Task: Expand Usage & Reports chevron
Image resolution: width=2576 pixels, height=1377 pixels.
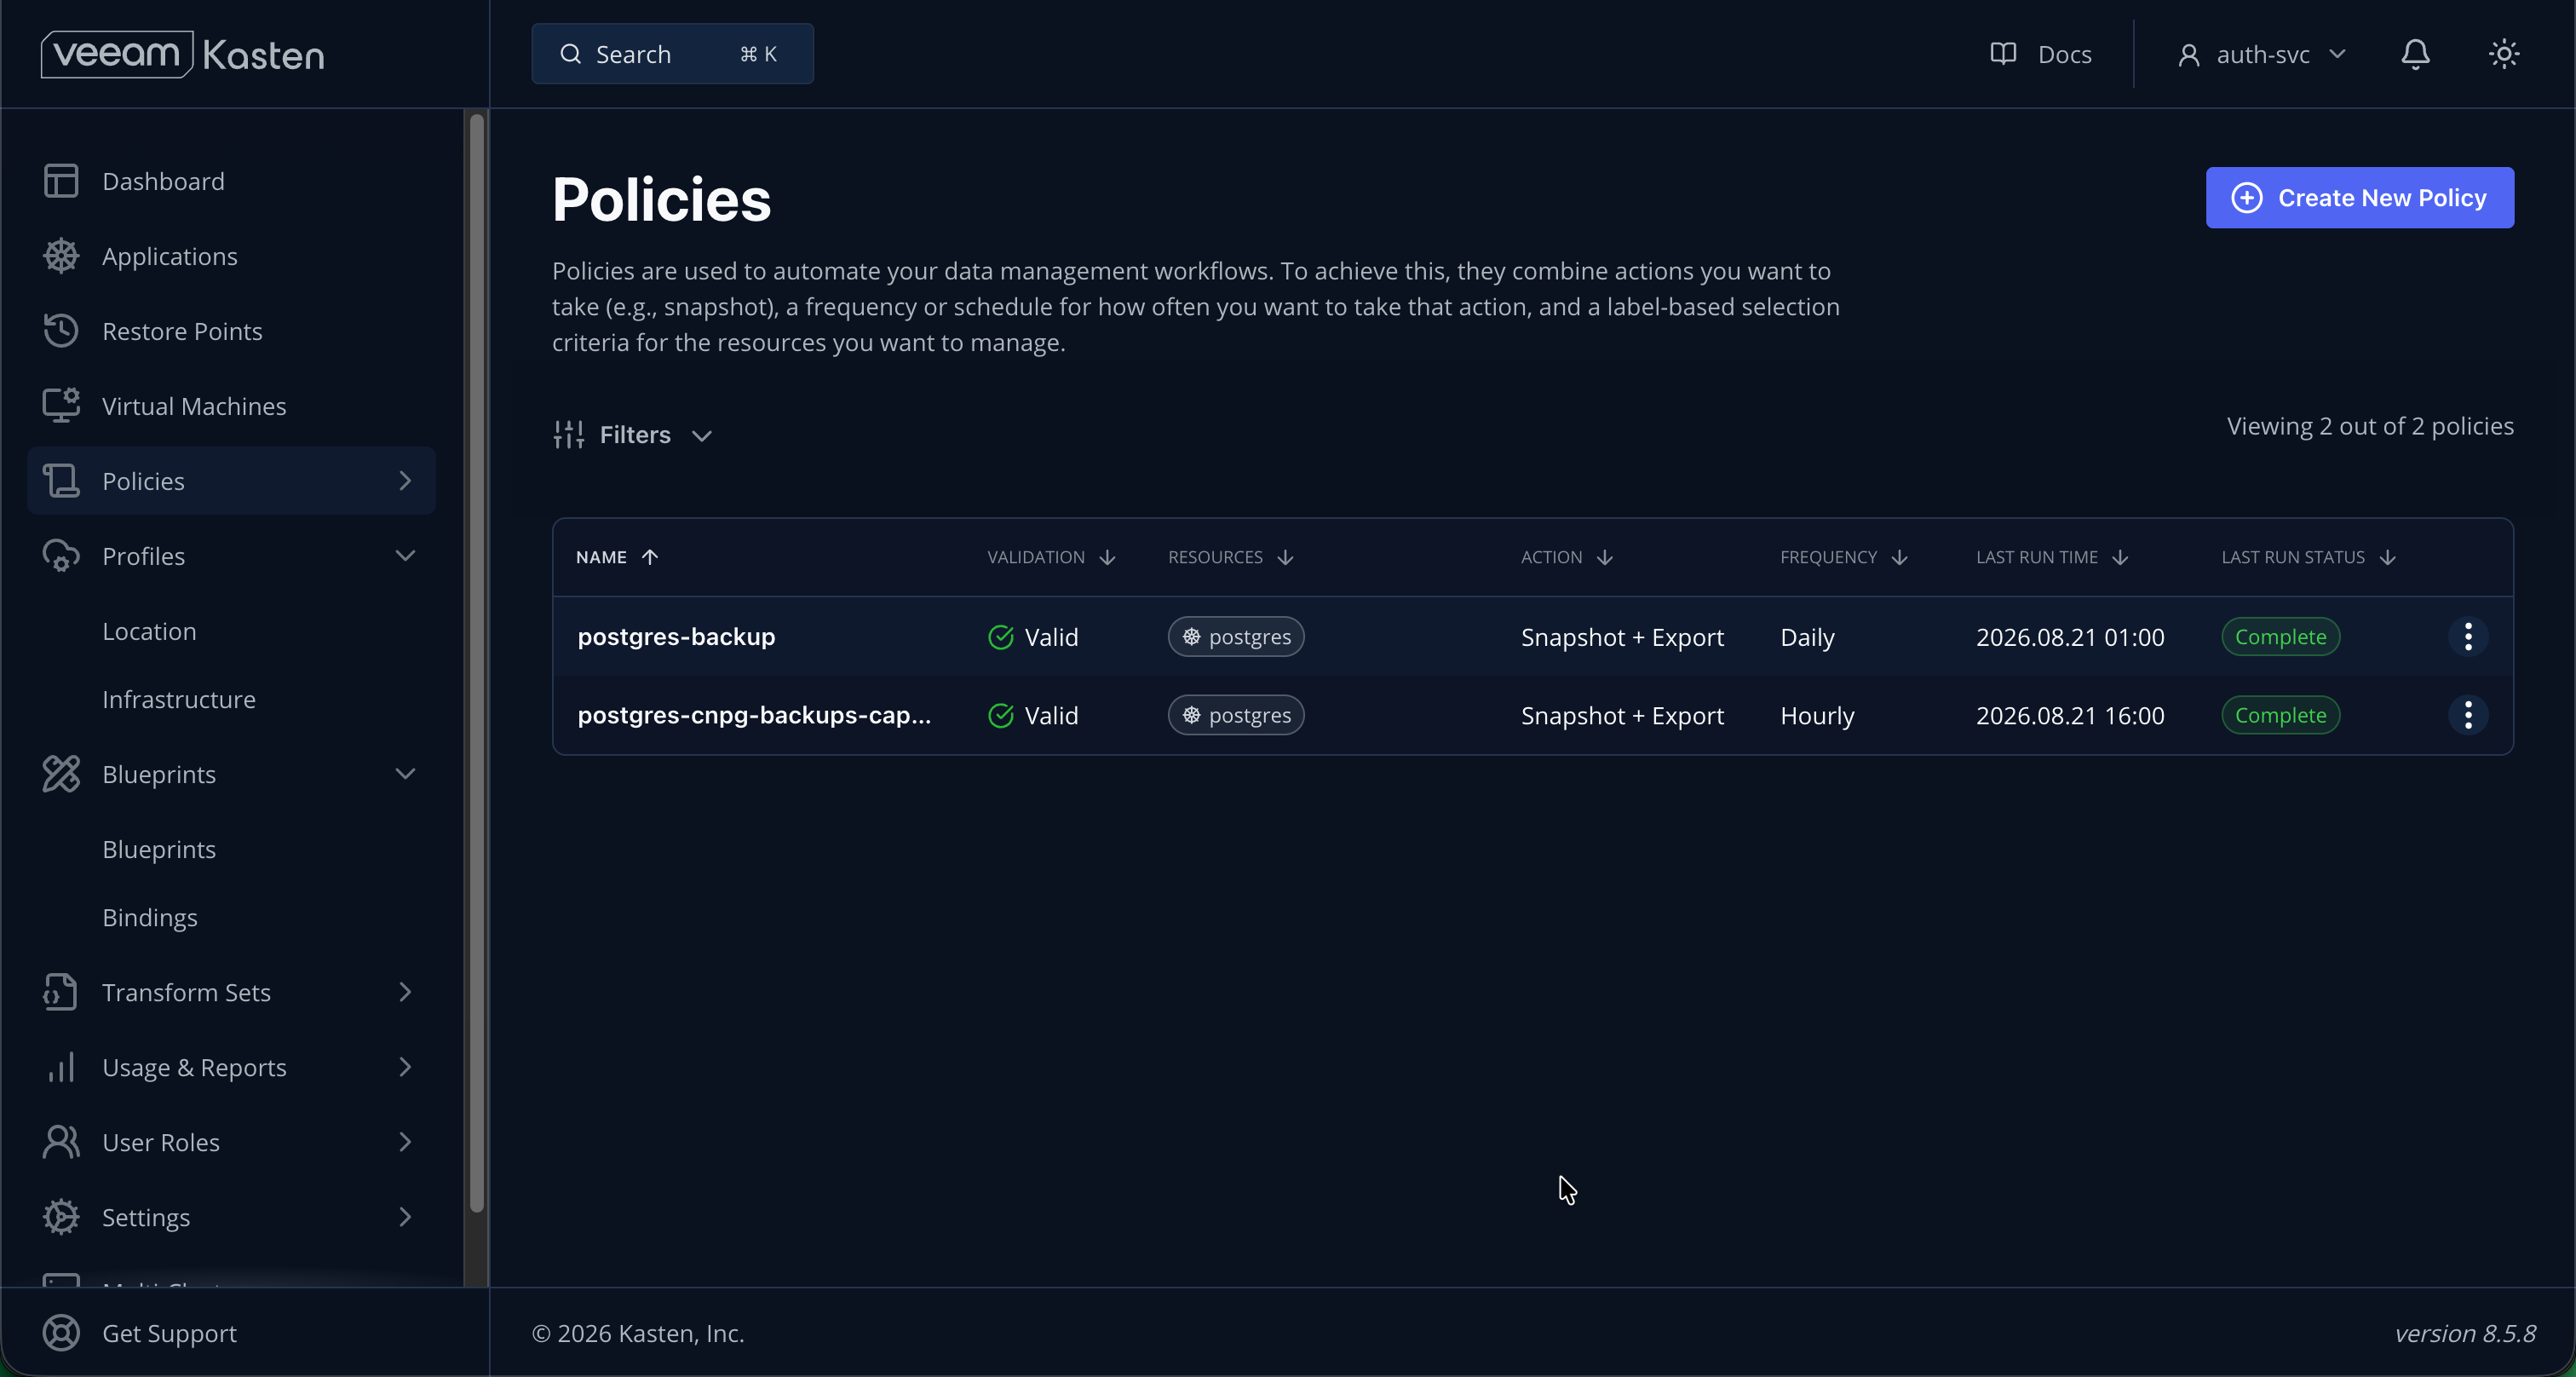Action: pos(405,1067)
